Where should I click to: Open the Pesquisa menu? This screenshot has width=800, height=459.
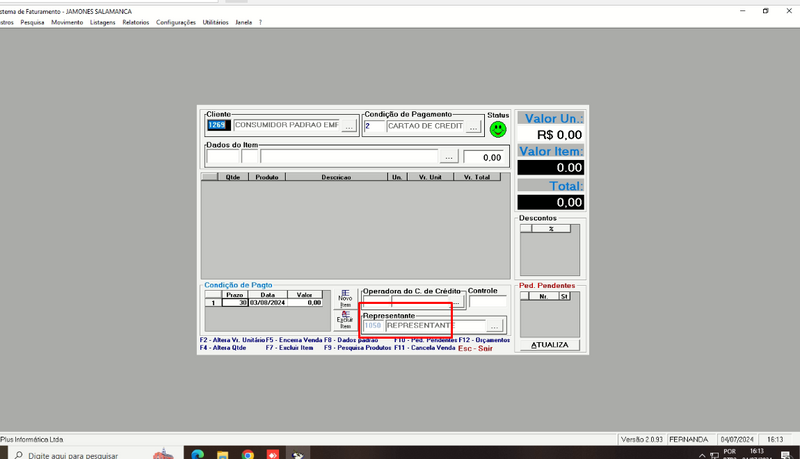(32, 22)
